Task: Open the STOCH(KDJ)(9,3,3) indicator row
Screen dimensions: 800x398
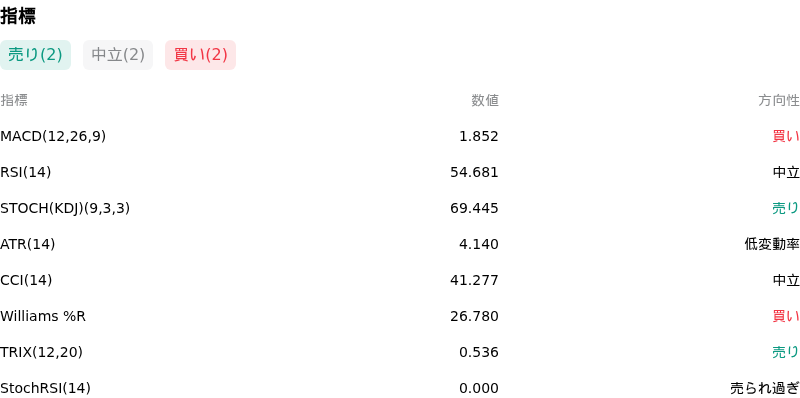Action: coord(400,208)
